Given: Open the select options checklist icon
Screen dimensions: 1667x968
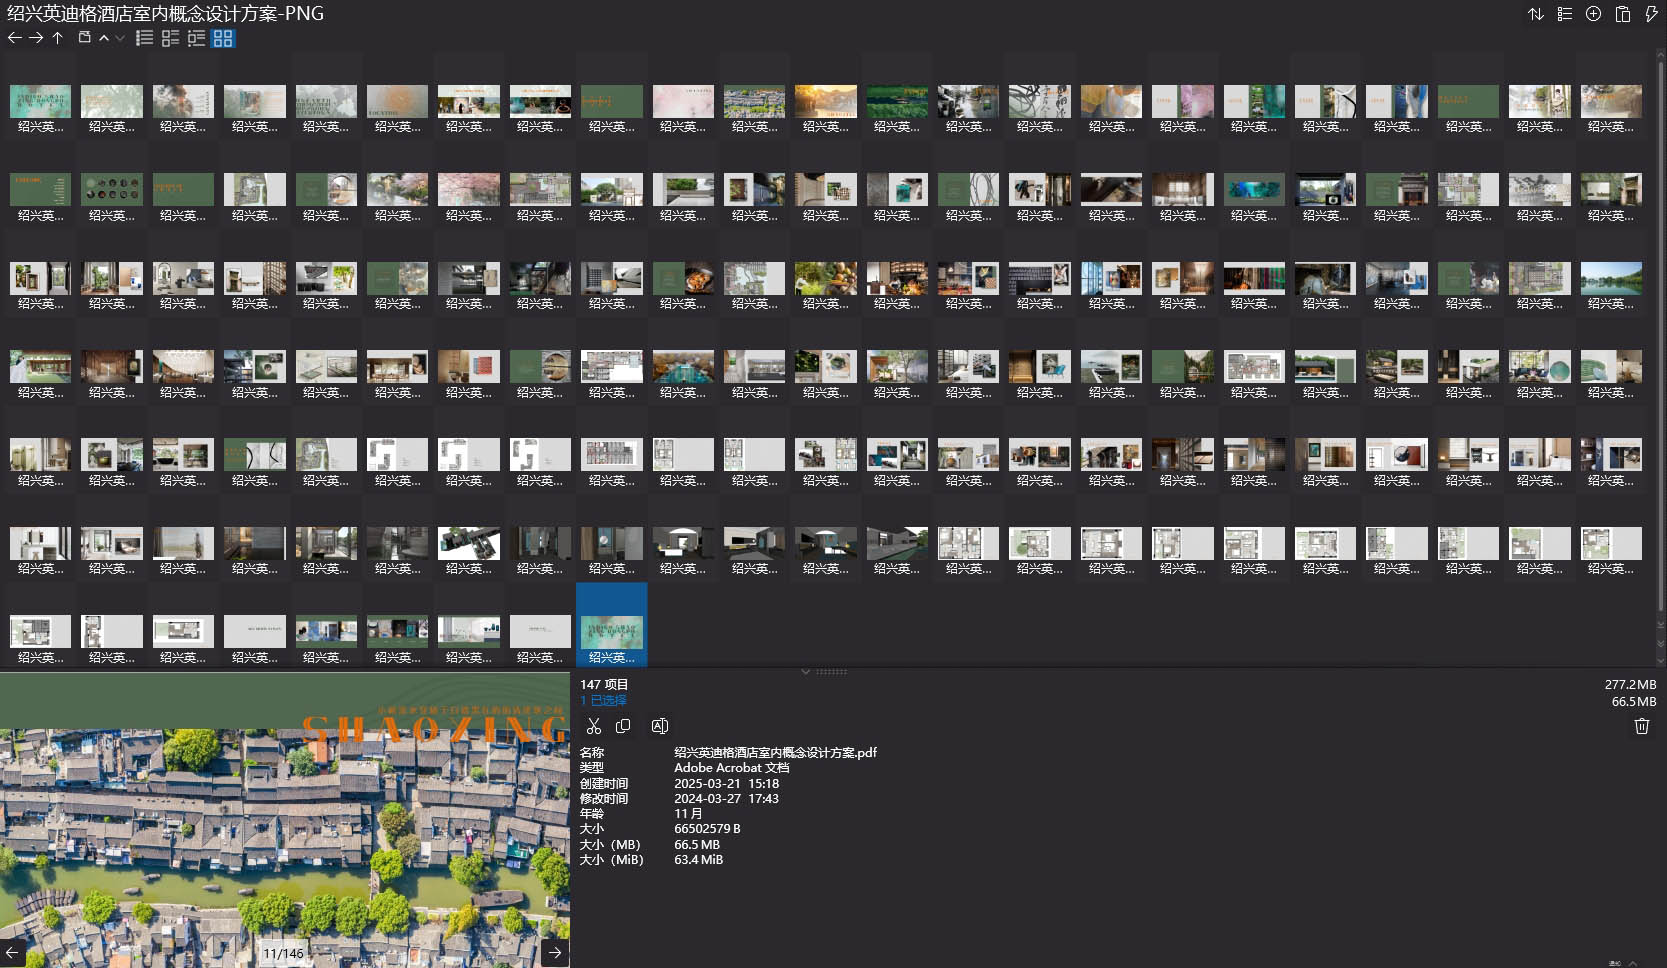Looking at the screenshot, I should [x=1564, y=14].
